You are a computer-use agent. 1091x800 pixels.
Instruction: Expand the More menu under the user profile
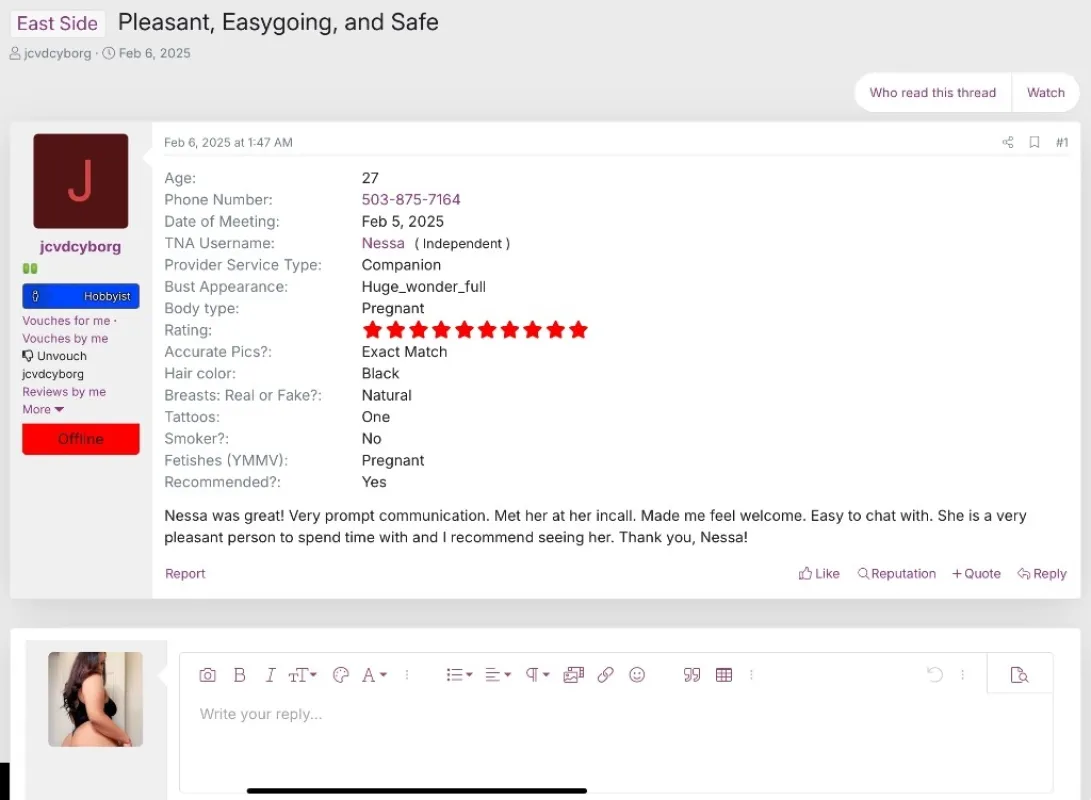43,410
